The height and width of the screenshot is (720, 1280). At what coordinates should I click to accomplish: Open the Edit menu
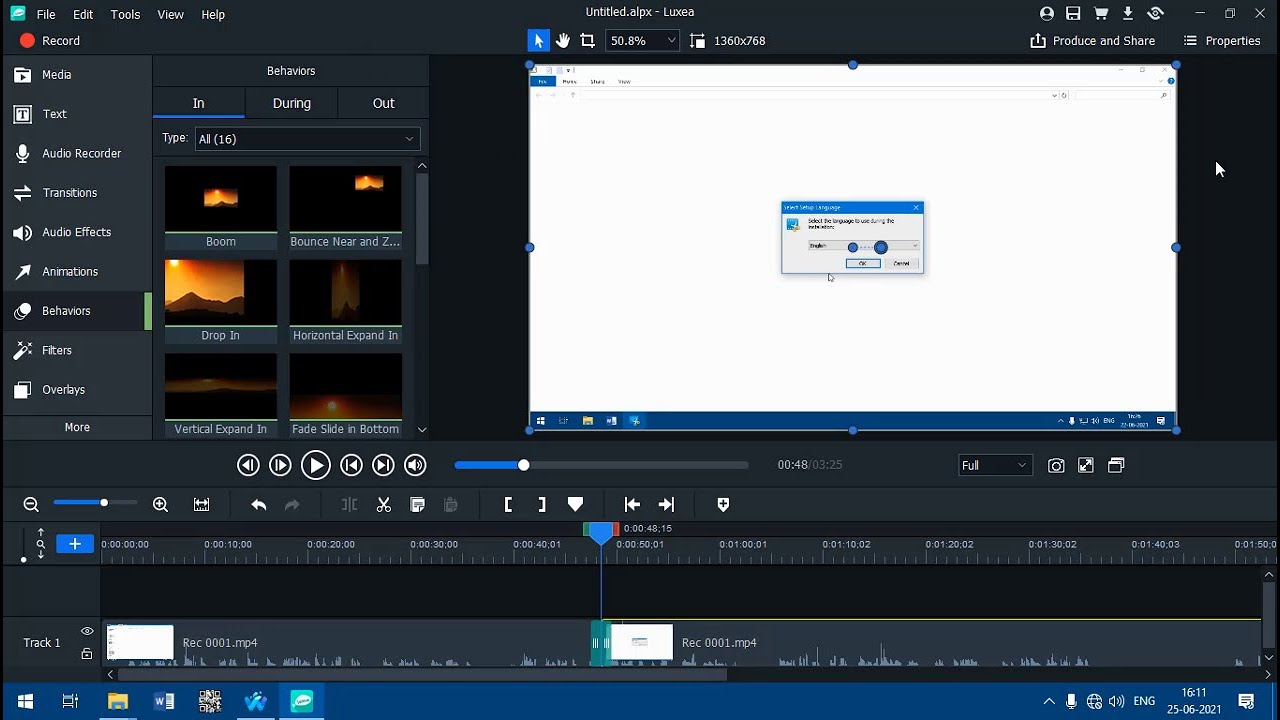click(x=83, y=14)
